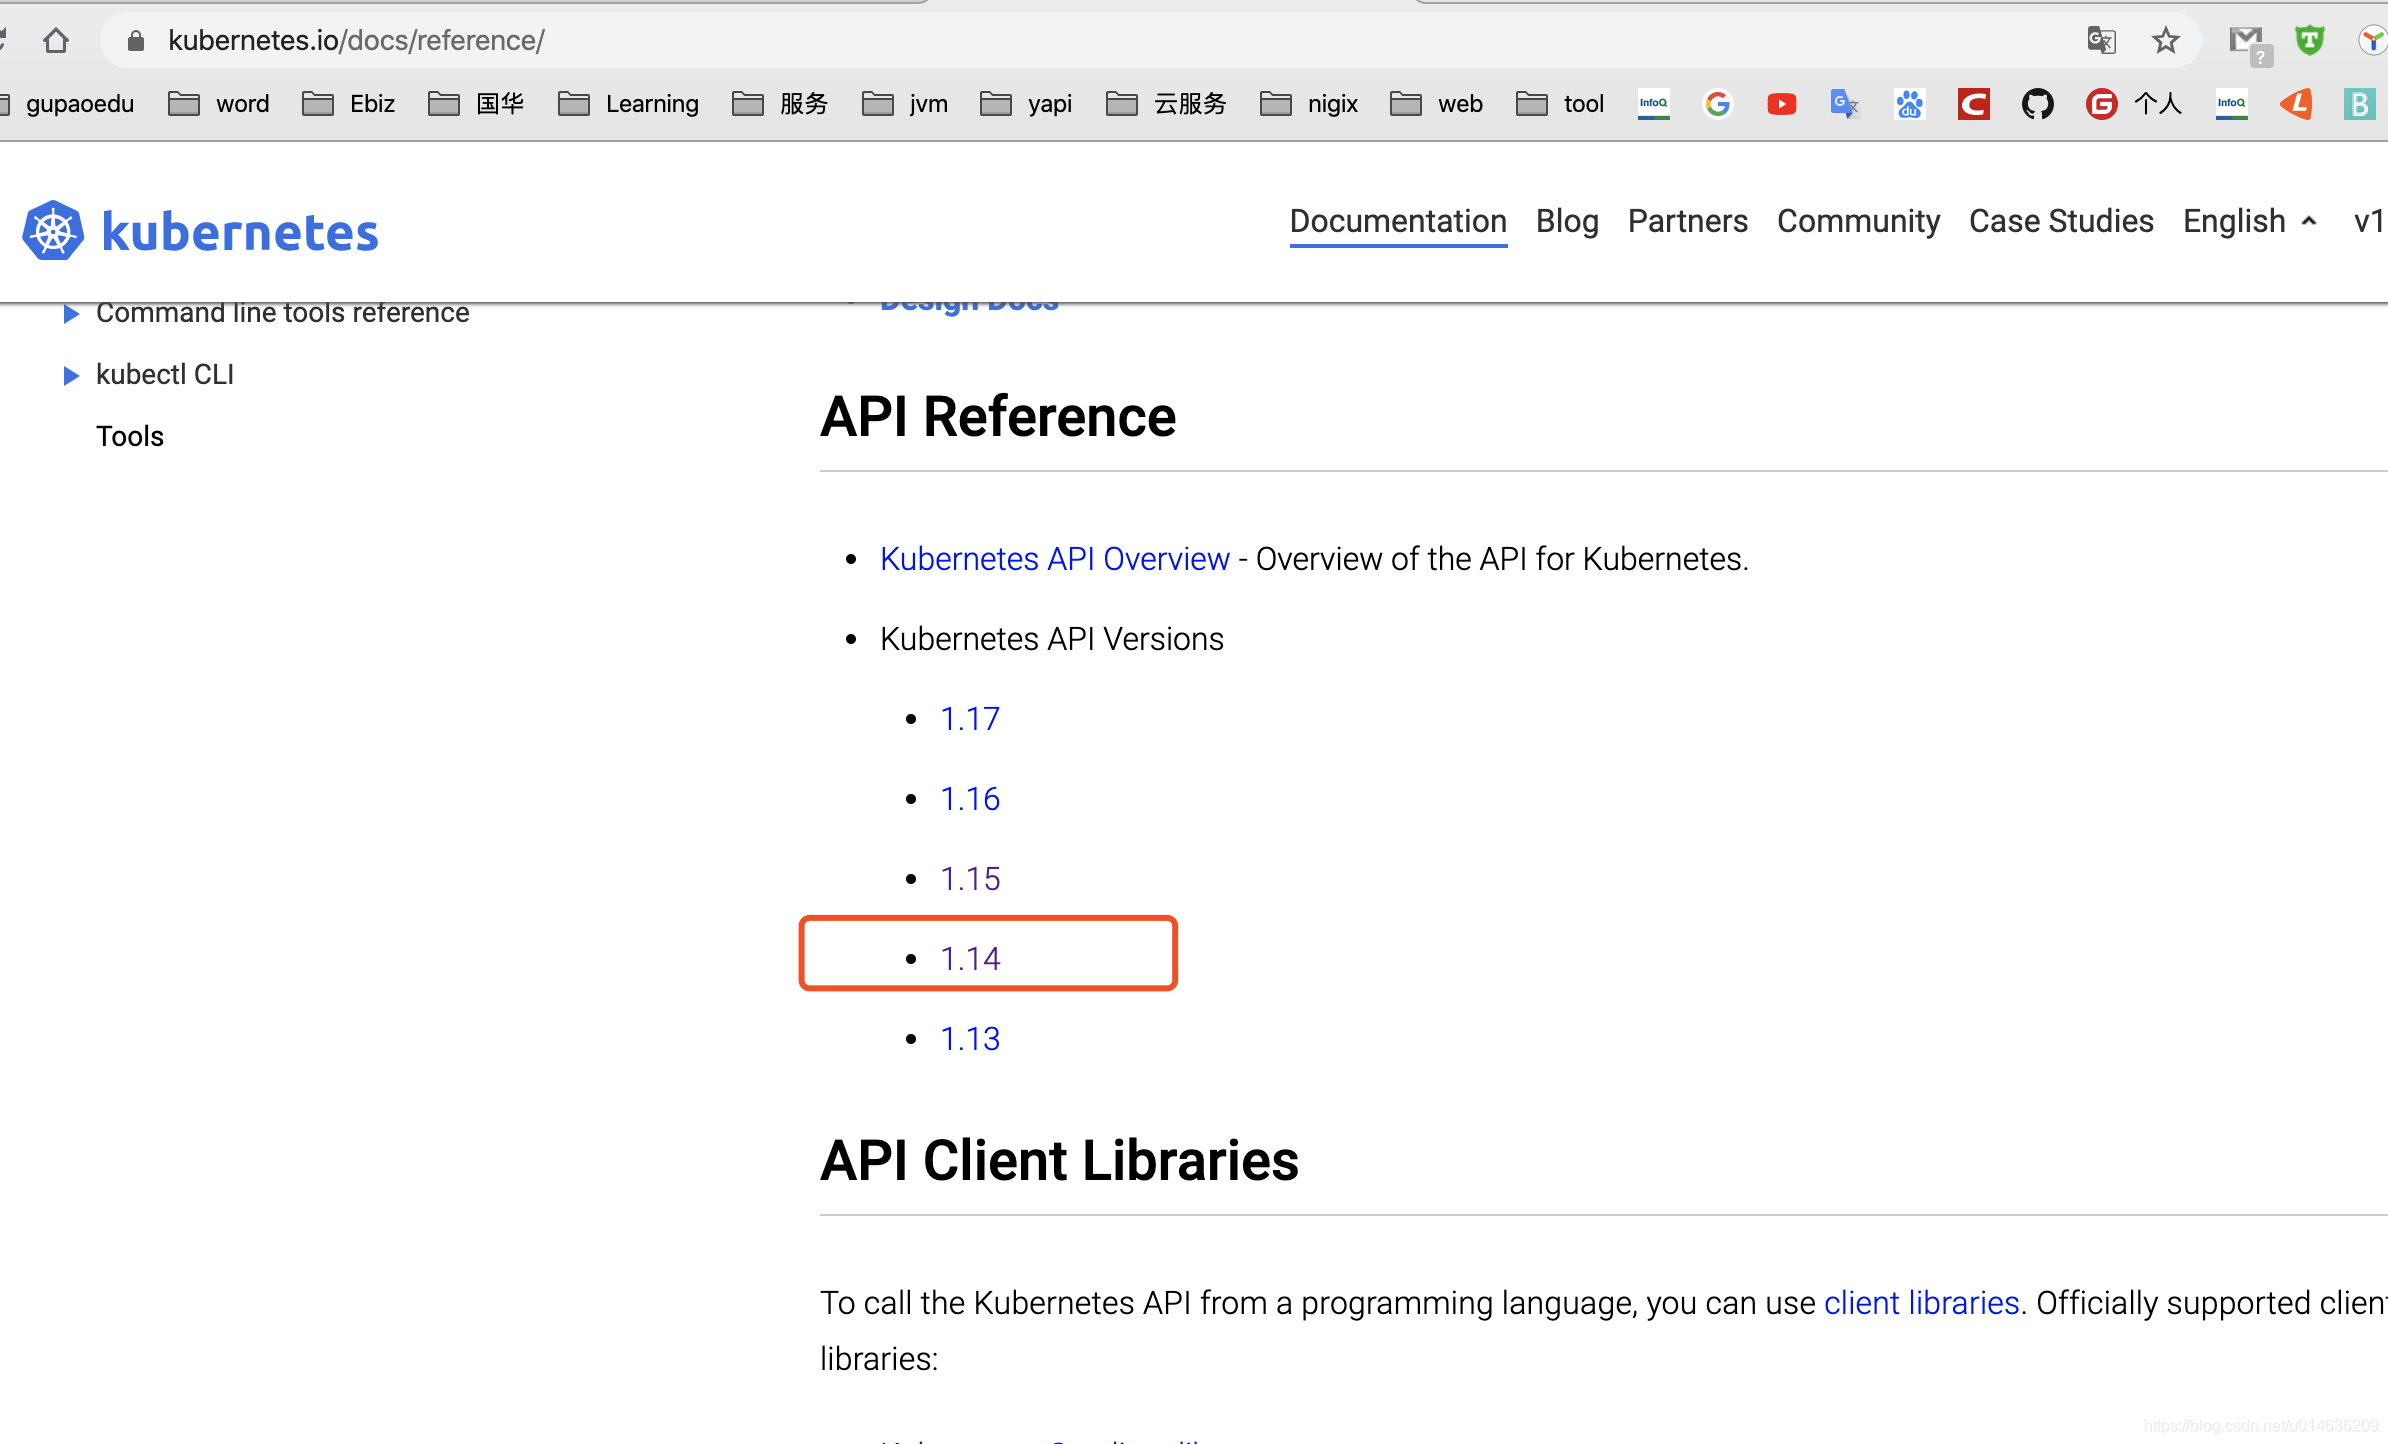Bookmark this page with the star icon
Viewport: 2388px width, 1444px height.
tap(2165, 41)
